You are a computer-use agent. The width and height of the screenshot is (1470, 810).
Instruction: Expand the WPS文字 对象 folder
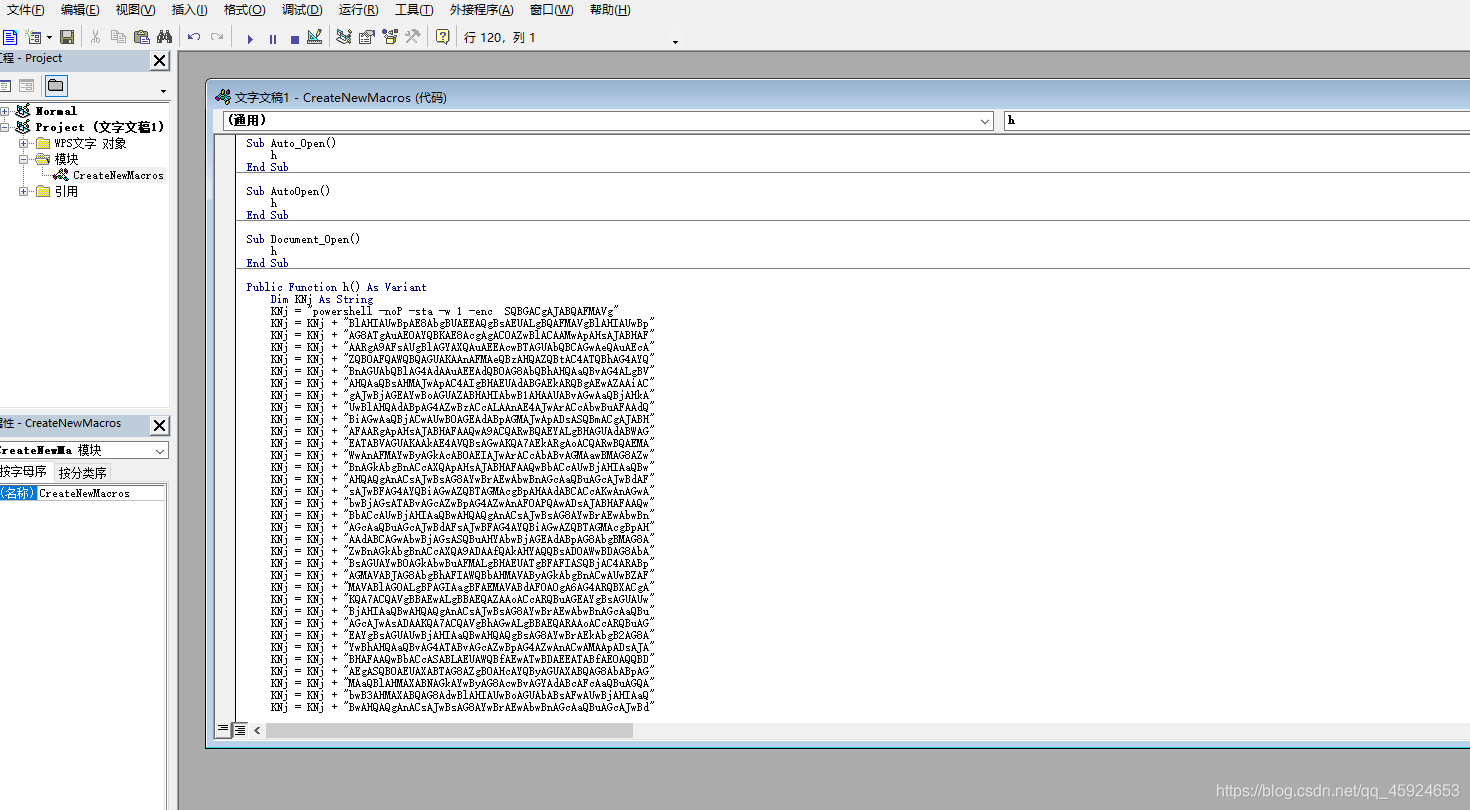[x=24, y=143]
